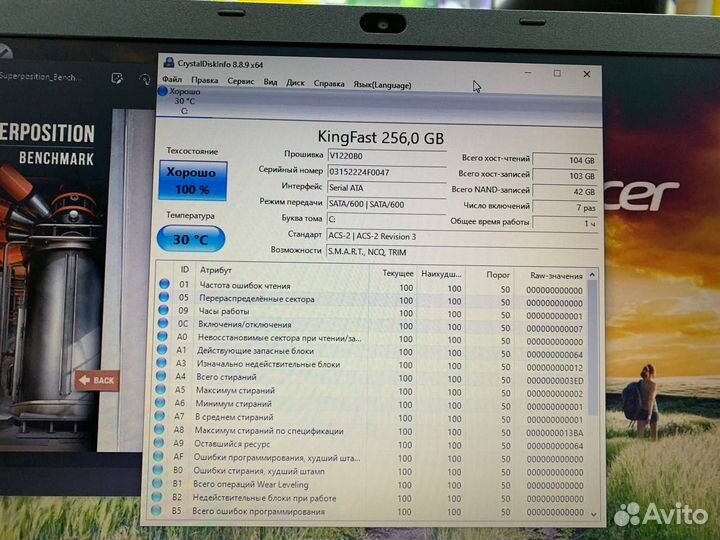Screen dimensions: 720x540
Task: Click status dot for attribute 09 Часы работы
Action: pyautogui.click(x=163, y=309)
